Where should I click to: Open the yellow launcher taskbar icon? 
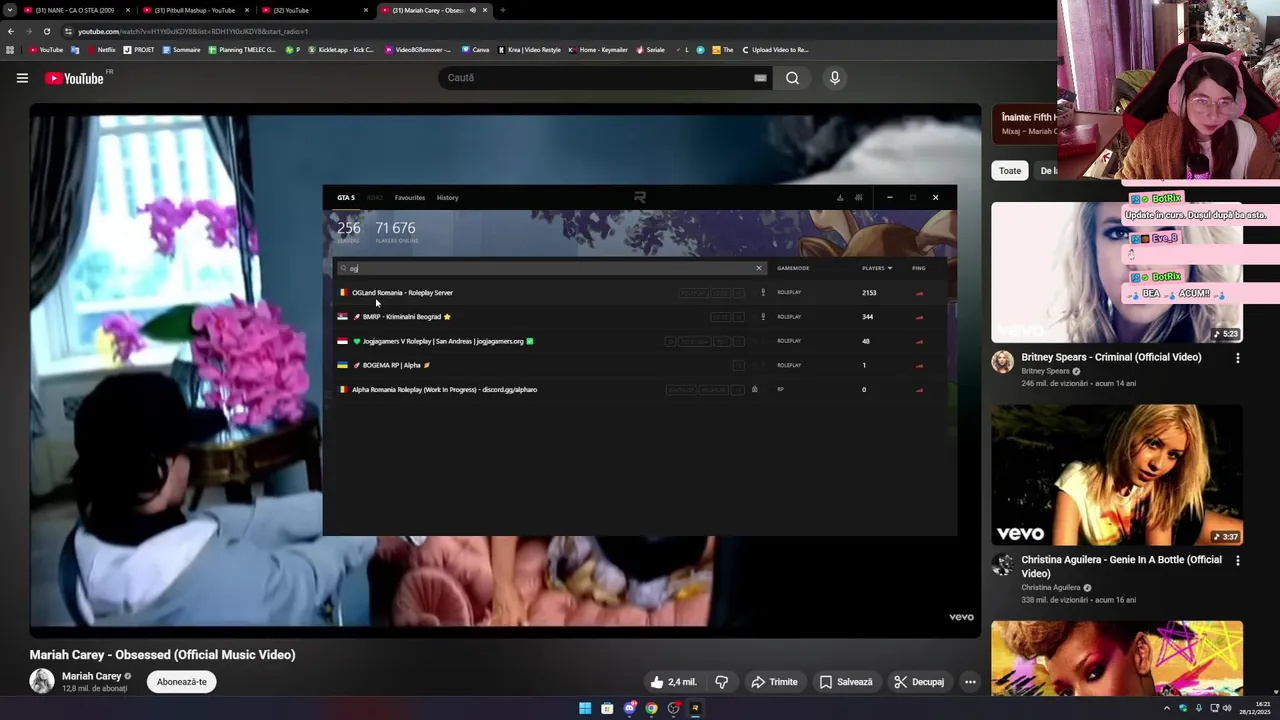[x=695, y=708]
